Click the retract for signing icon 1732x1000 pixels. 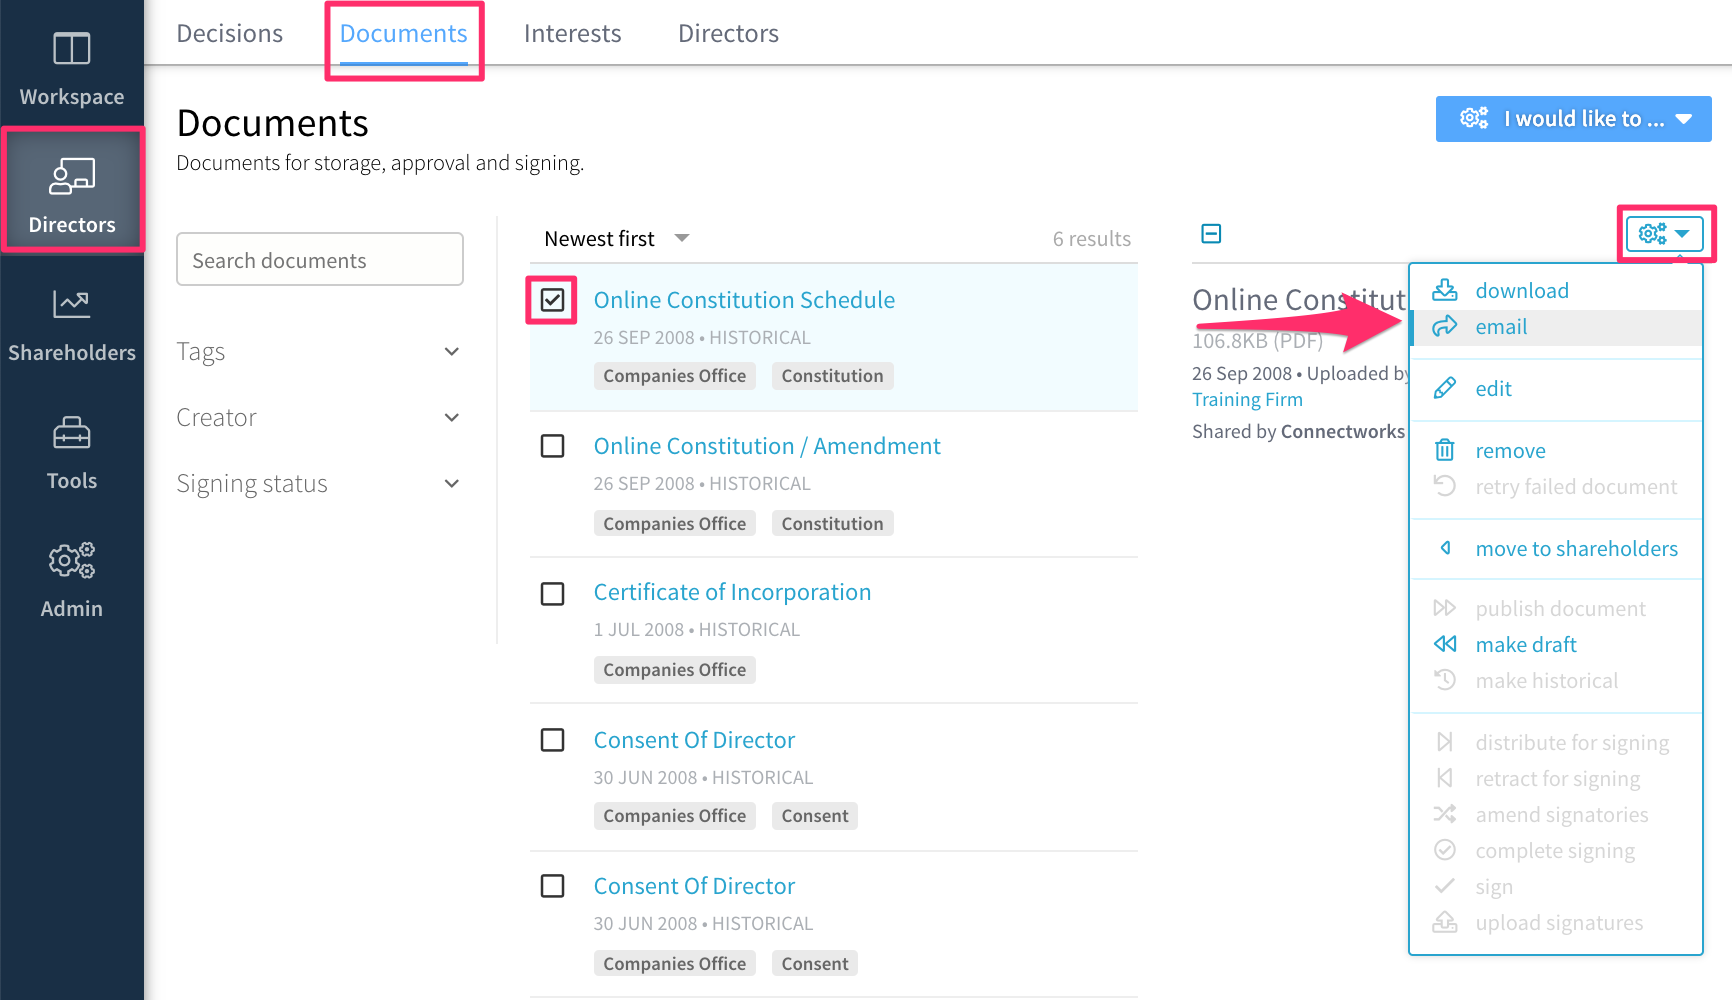tap(1445, 778)
